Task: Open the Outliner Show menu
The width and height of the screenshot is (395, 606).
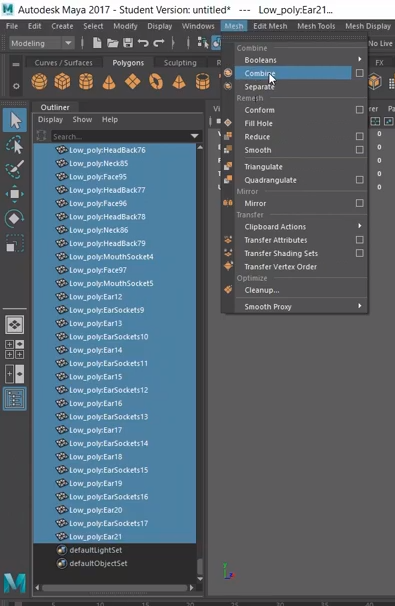Action: click(x=82, y=119)
